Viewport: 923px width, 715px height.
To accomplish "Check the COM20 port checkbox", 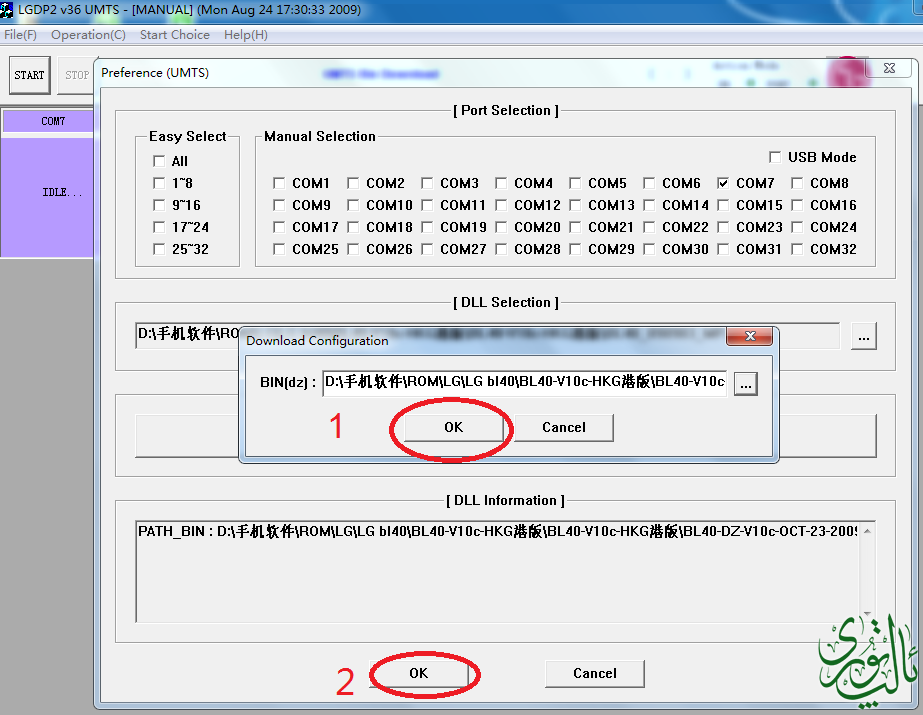I will [501, 227].
